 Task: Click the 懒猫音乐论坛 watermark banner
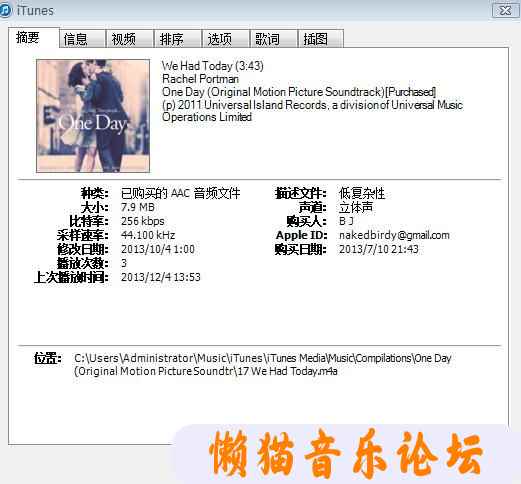[345, 454]
